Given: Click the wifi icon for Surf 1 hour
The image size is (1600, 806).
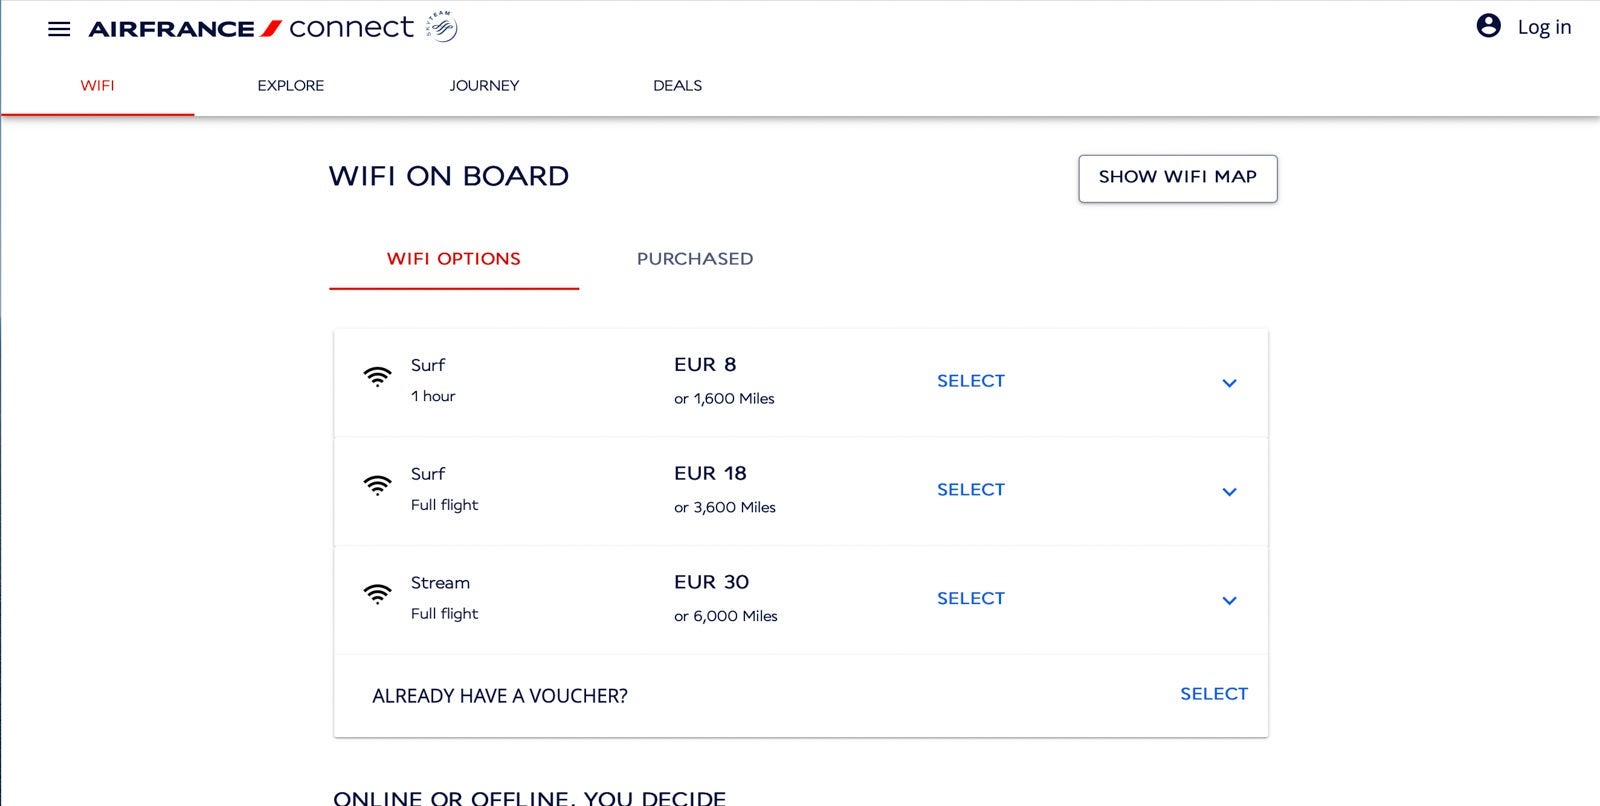Looking at the screenshot, I should (x=377, y=377).
